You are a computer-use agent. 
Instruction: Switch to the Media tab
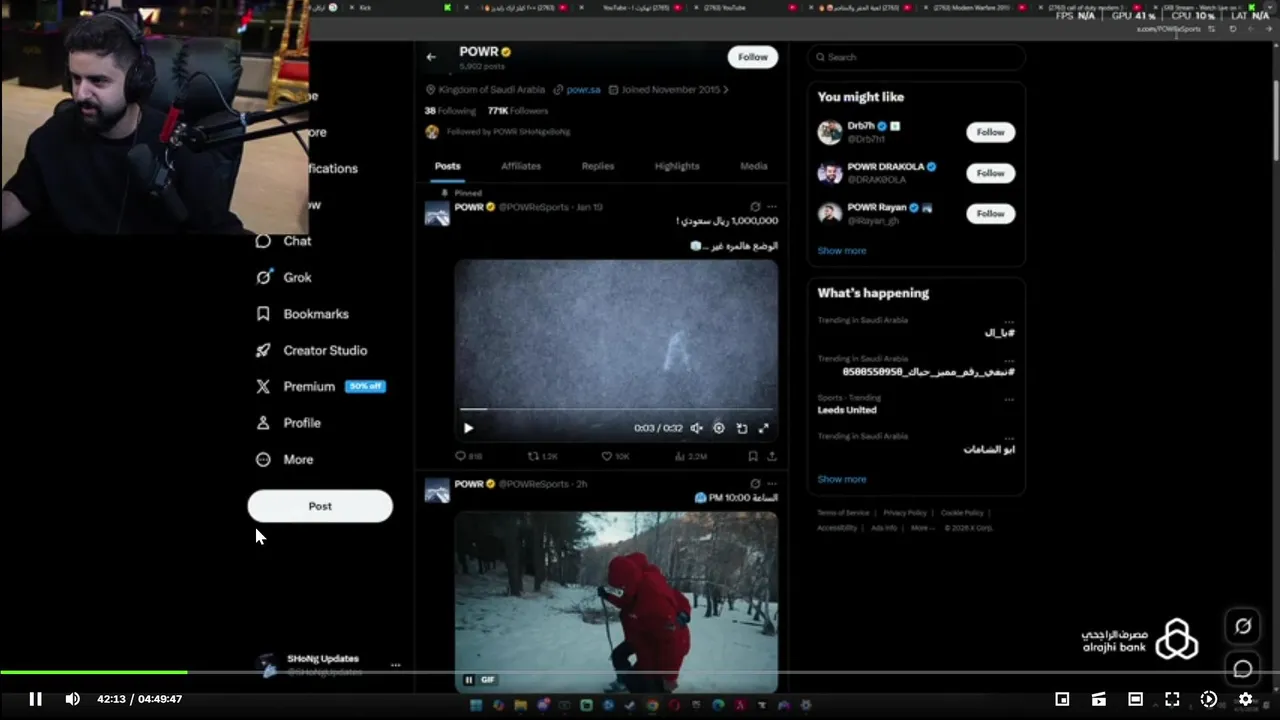point(754,166)
